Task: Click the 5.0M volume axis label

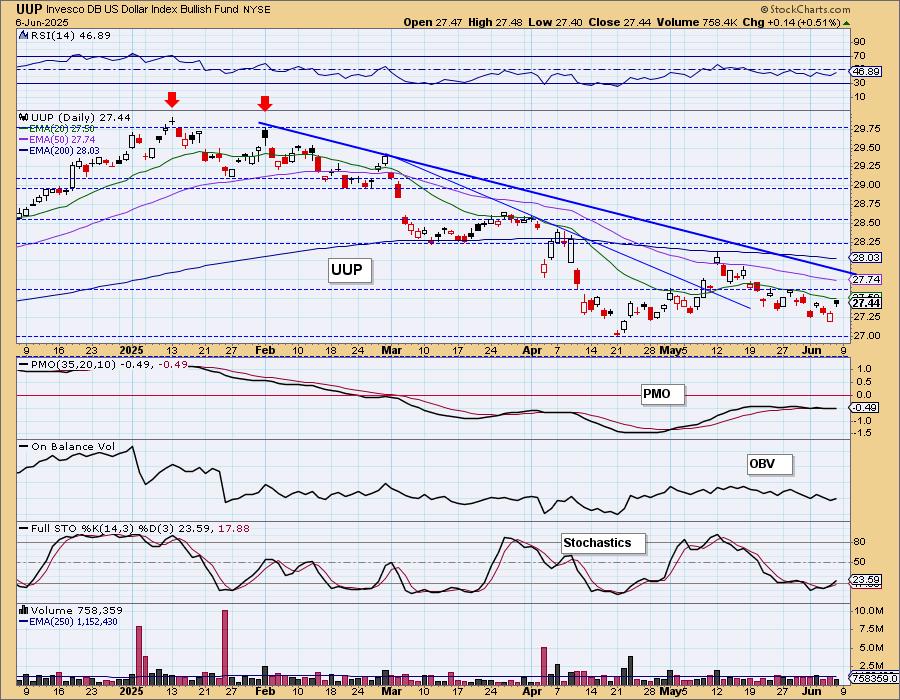Action: (x=871, y=648)
